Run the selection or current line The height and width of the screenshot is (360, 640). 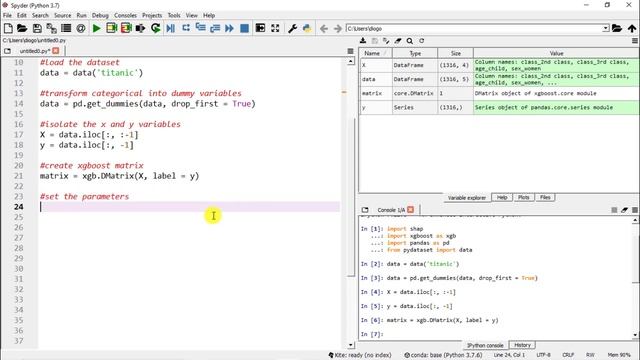click(140, 28)
